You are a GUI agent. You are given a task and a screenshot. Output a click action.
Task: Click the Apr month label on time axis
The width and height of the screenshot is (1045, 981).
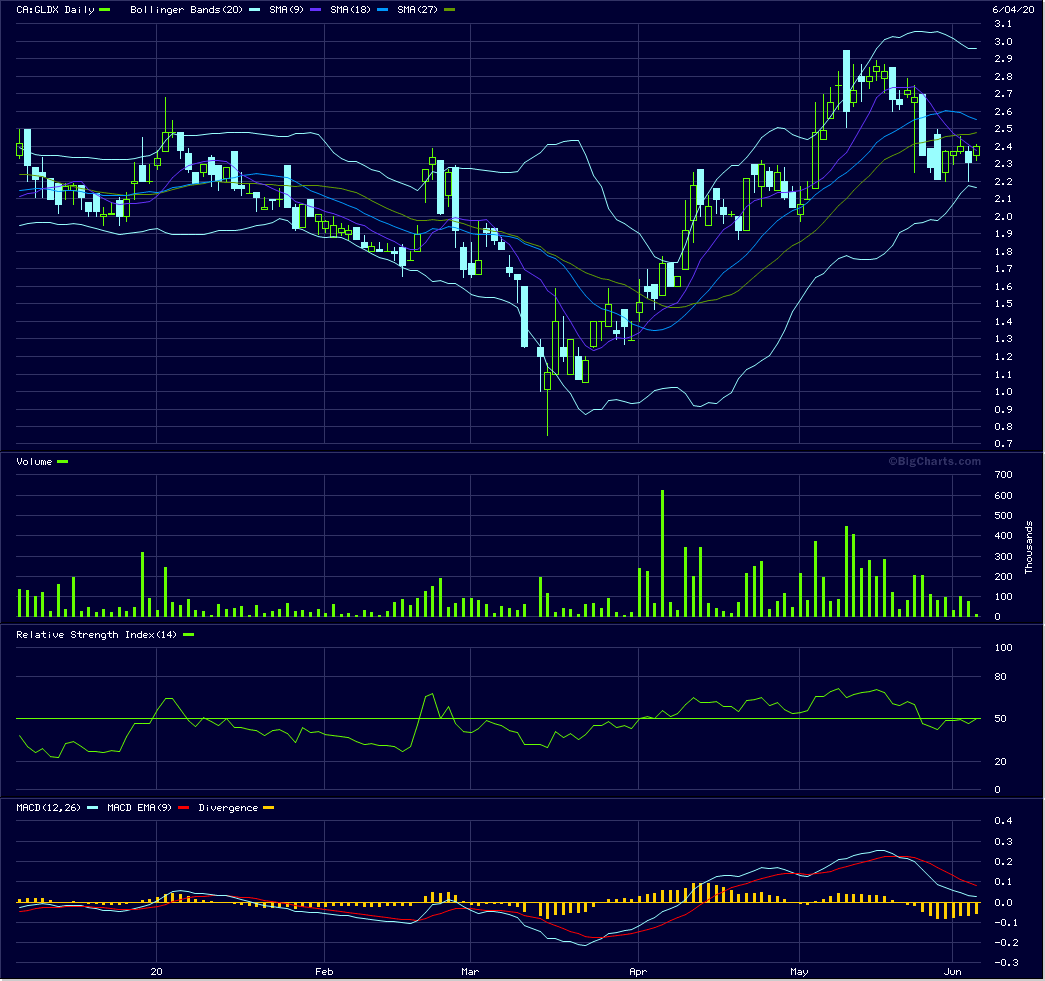tap(638, 972)
